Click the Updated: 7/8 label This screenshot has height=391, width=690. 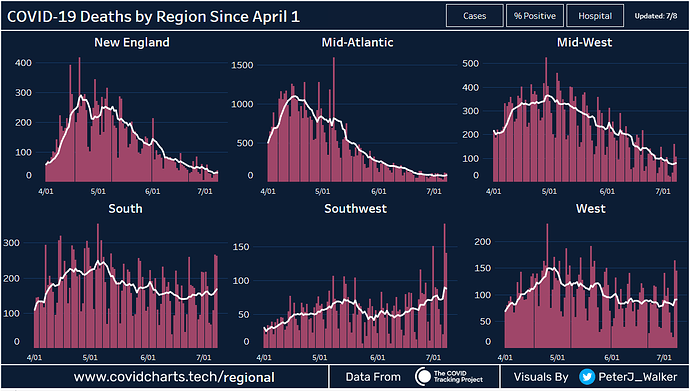[x=656, y=16]
